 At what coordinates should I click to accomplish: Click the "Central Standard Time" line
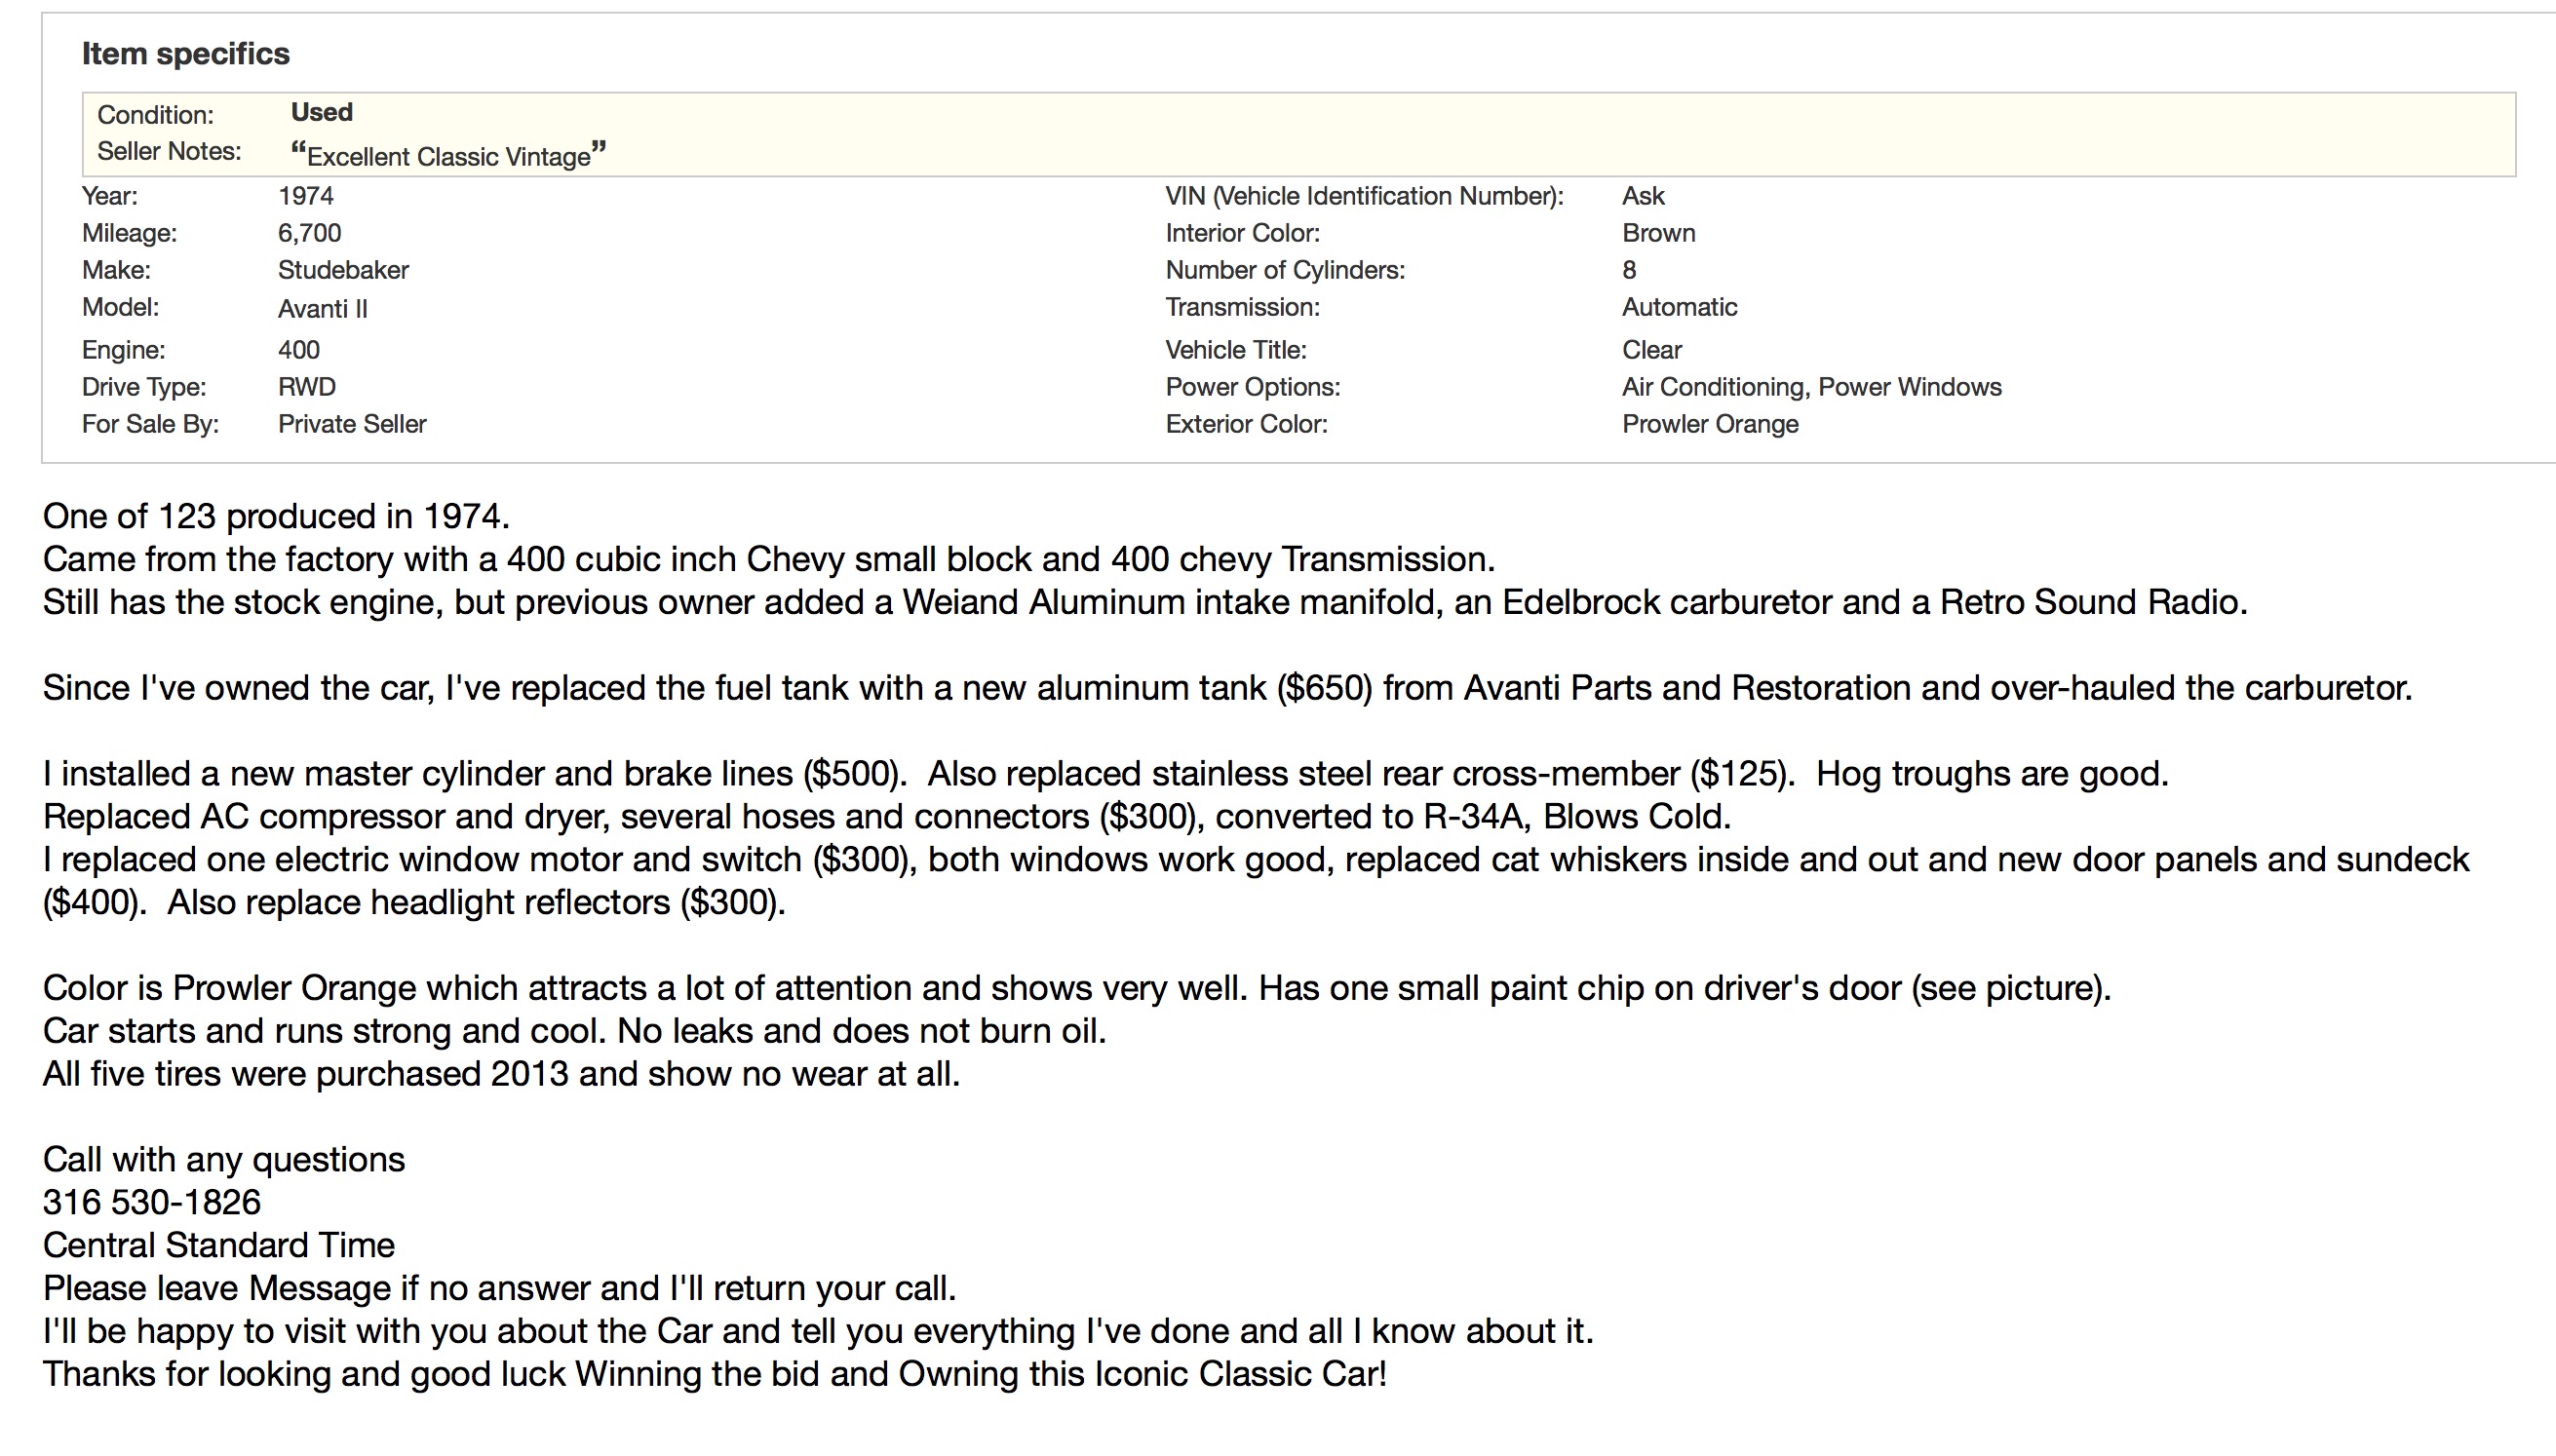[218, 1245]
